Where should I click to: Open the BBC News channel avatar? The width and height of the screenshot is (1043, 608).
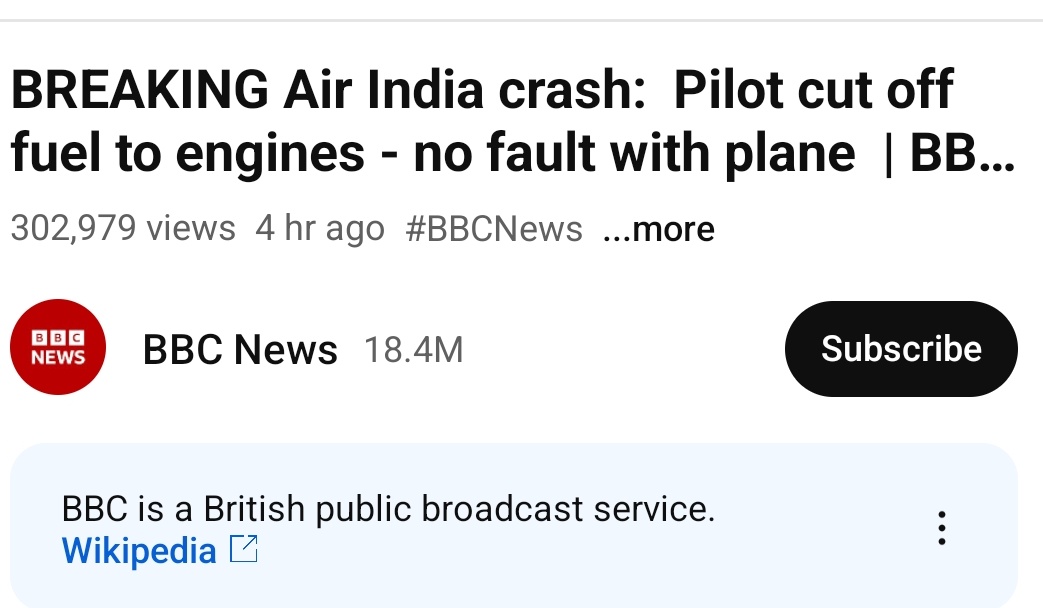coord(58,347)
